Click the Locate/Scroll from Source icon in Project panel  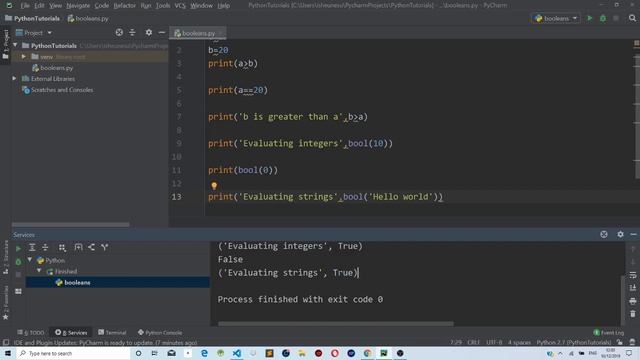point(119,32)
